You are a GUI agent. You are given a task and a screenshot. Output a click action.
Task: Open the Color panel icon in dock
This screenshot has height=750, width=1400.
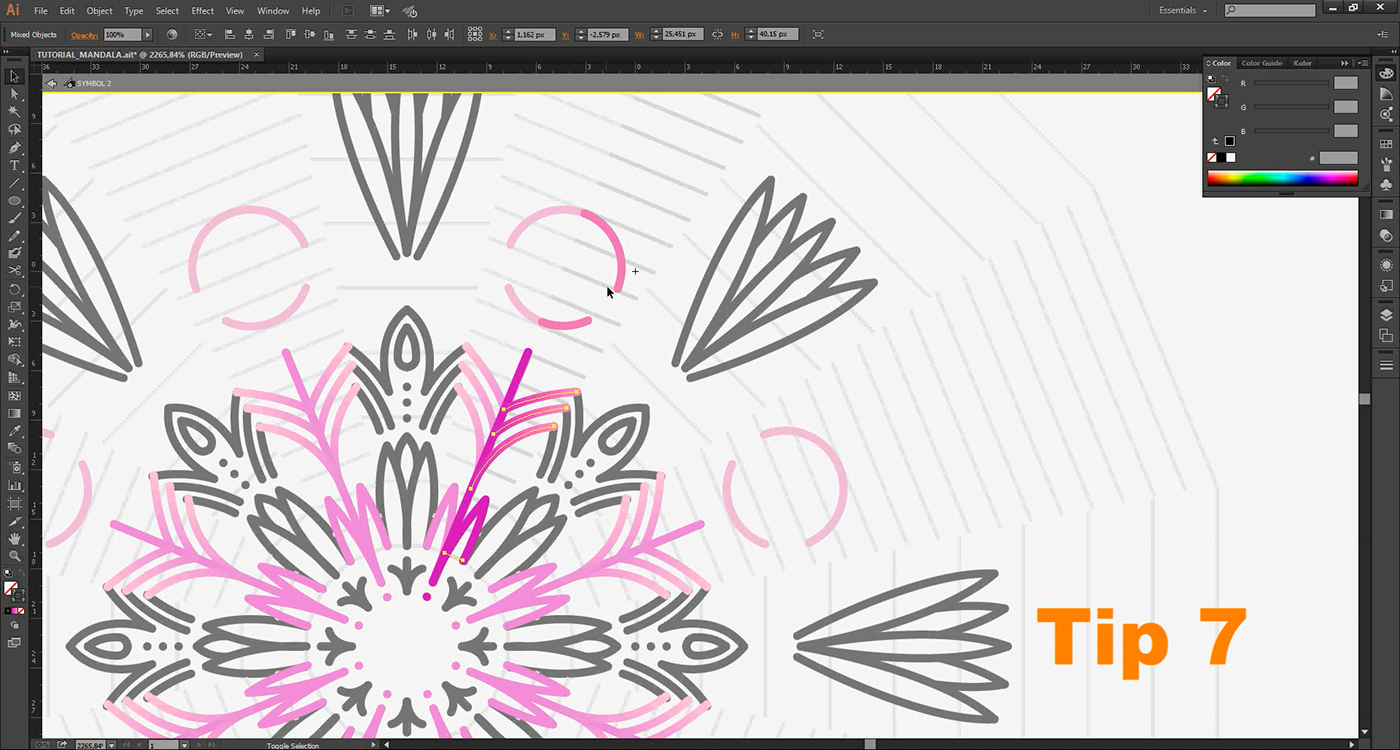click(x=1386, y=73)
